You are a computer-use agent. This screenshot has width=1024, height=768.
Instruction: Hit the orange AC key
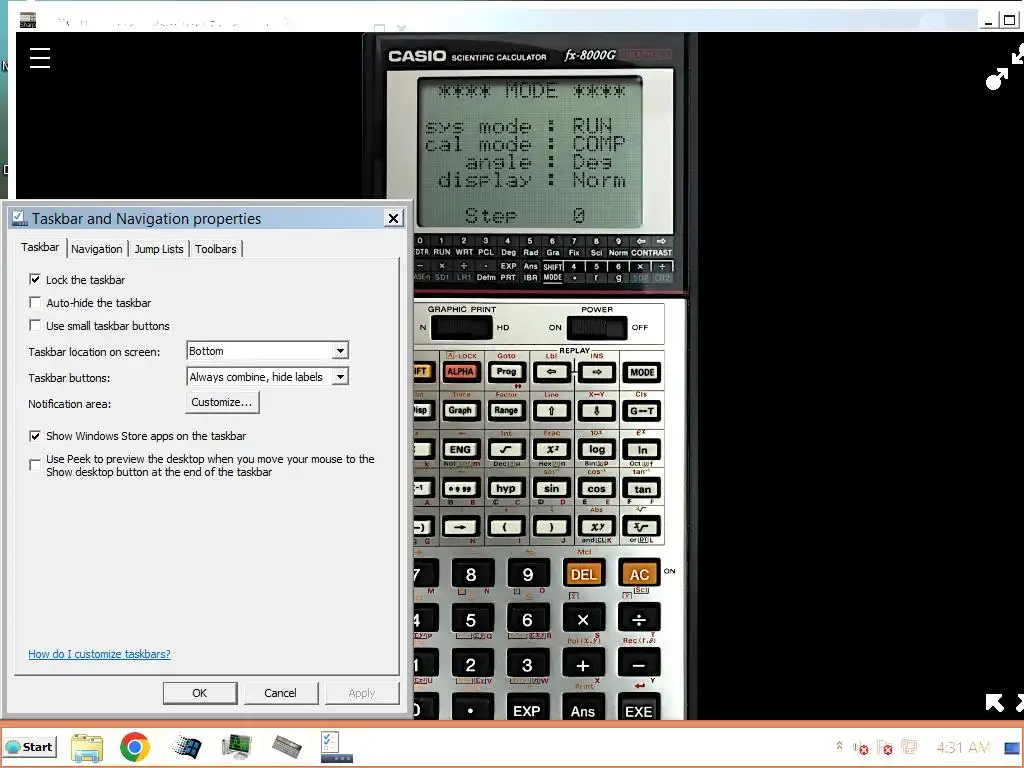(639, 574)
